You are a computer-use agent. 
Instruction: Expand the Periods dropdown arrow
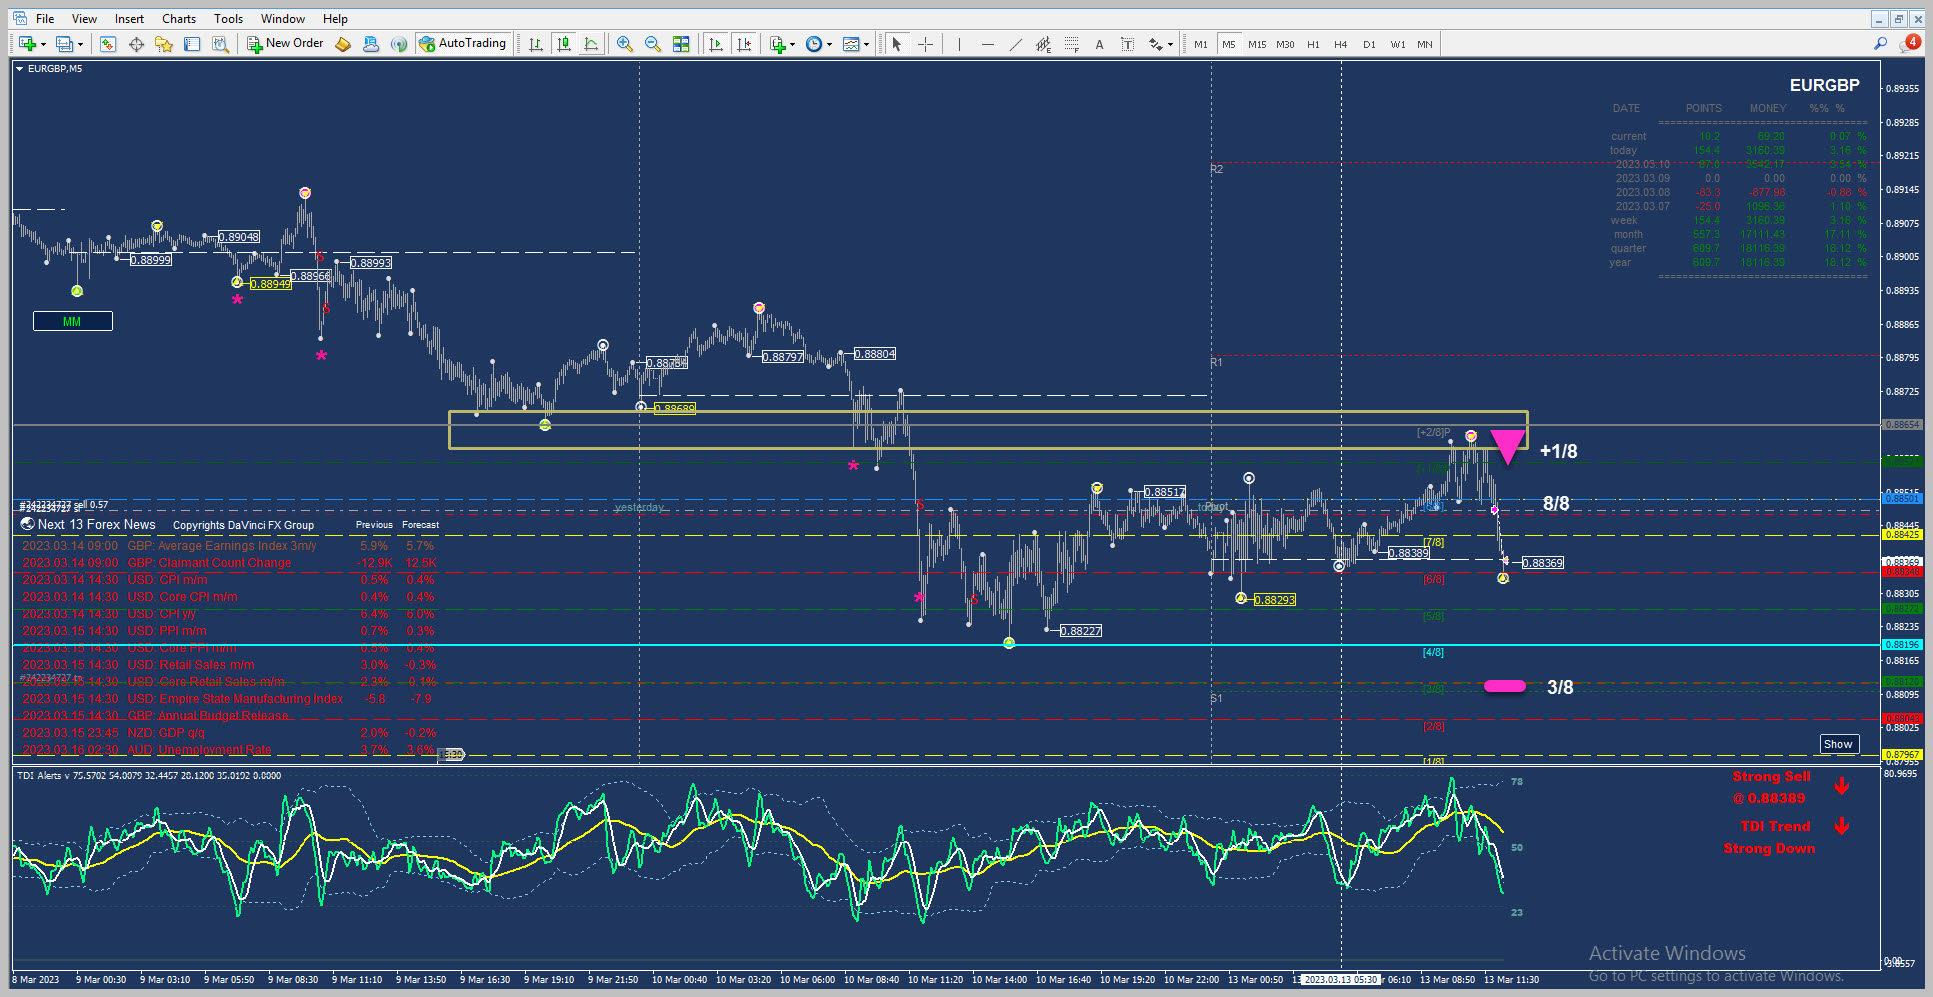point(829,44)
